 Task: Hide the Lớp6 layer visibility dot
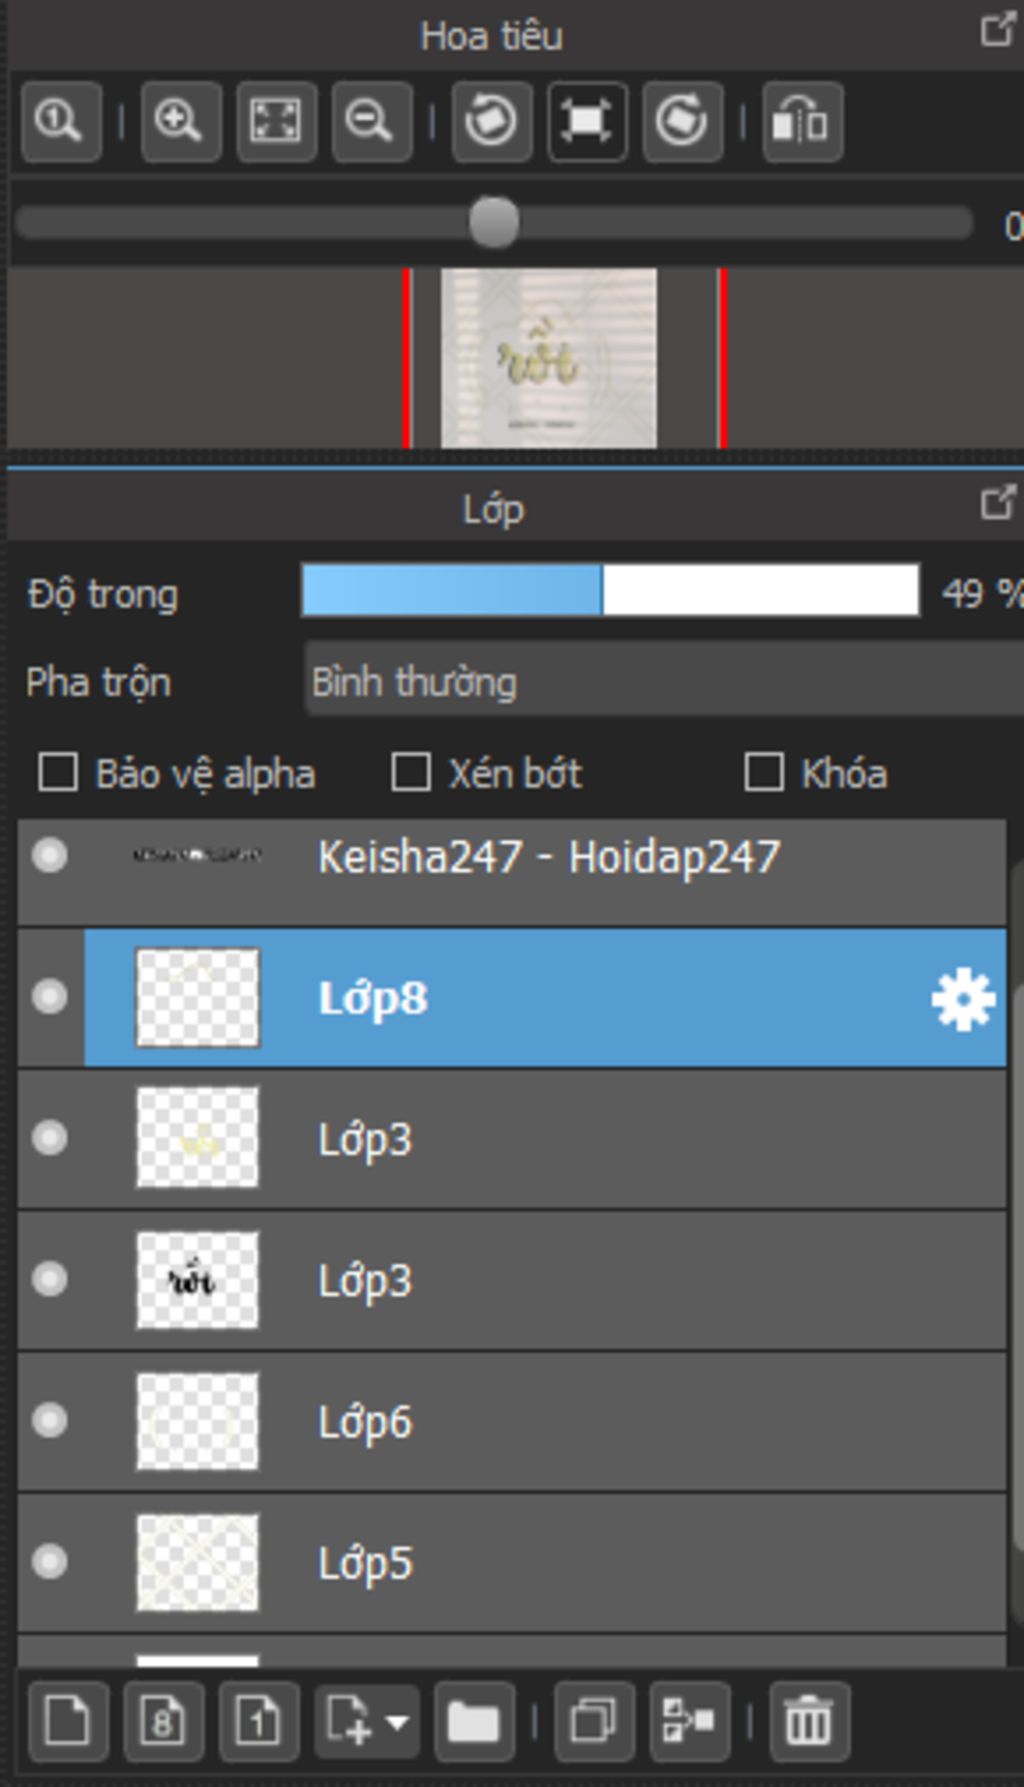pyautogui.click(x=50, y=1420)
